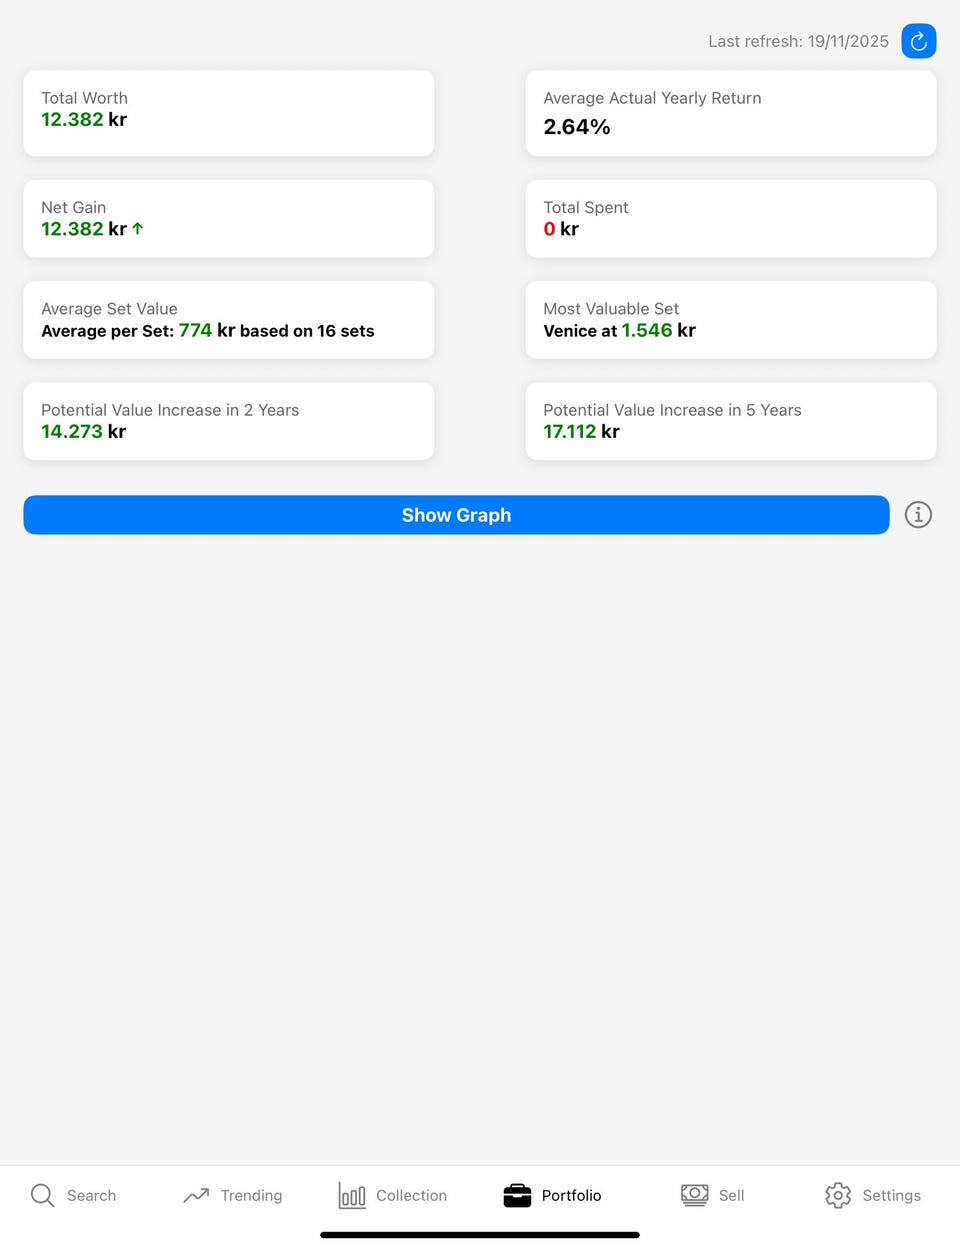The width and height of the screenshot is (960, 1247).
Task: Click the Show Graph button
Action: pyautogui.click(x=456, y=515)
